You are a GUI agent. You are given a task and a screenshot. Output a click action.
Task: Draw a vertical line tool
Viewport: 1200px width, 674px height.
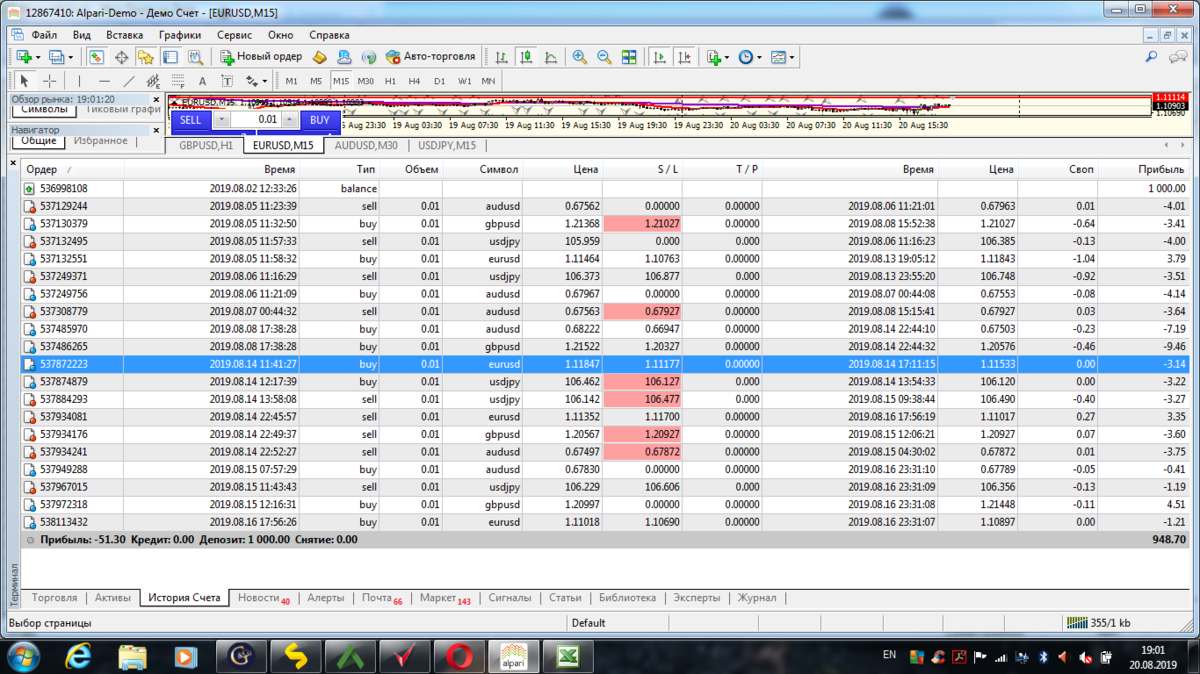coord(79,81)
